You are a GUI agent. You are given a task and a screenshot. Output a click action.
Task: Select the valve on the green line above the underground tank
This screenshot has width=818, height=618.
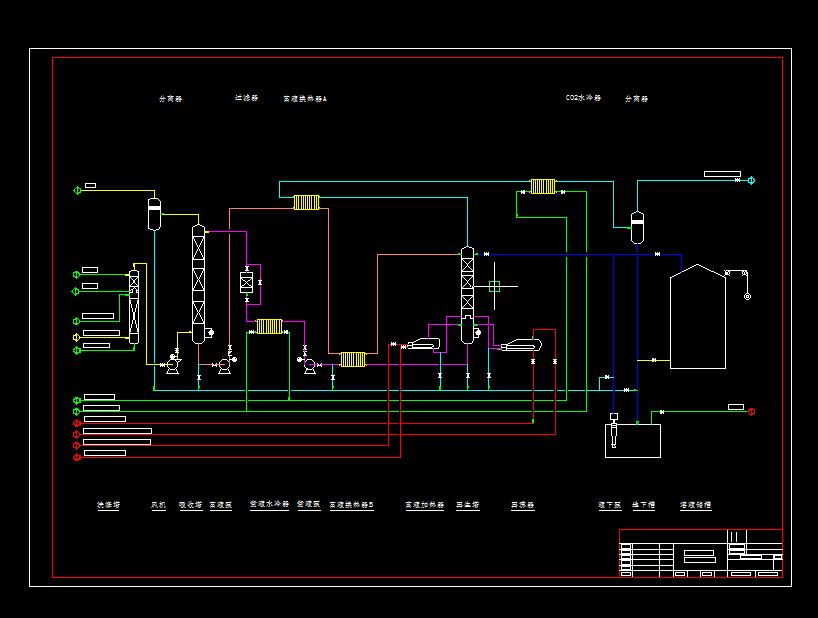[x=662, y=412]
